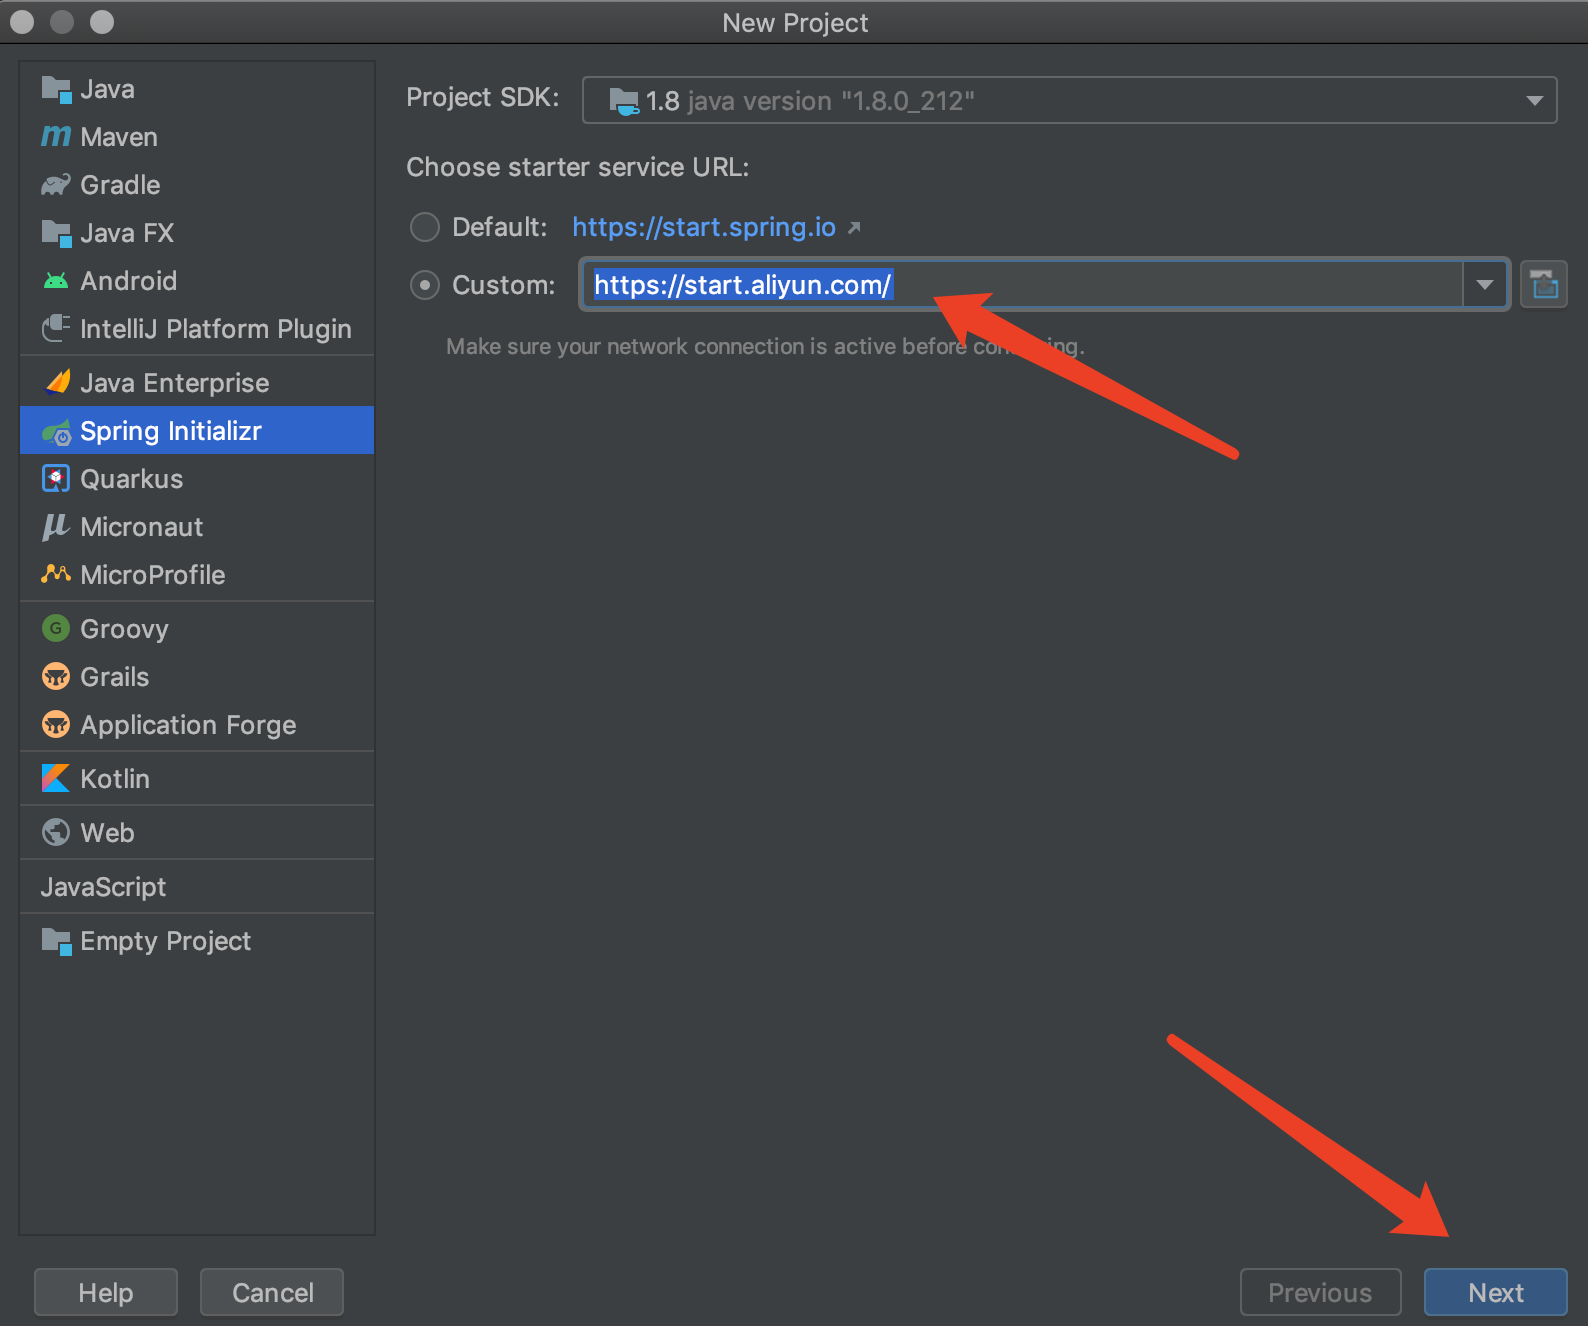Select Micronaut label in the list
The height and width of the screenshot is (1326, 1588).
[141, 527]
